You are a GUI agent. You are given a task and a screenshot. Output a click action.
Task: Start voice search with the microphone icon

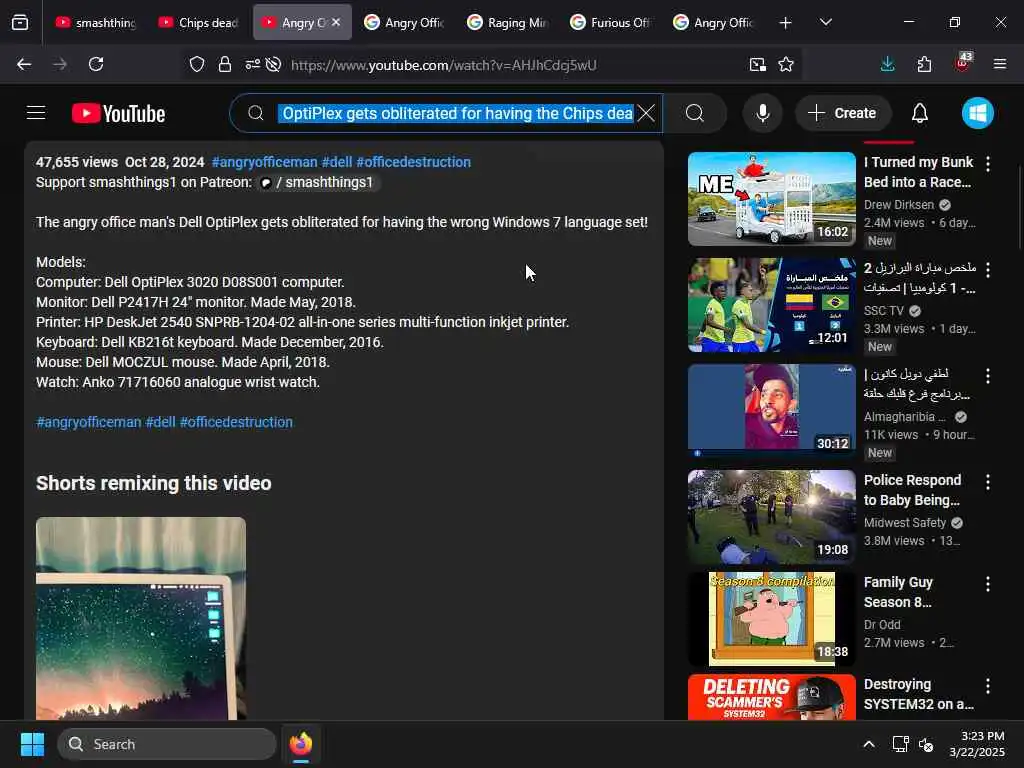pyautogui.click(x=762, y=113)
